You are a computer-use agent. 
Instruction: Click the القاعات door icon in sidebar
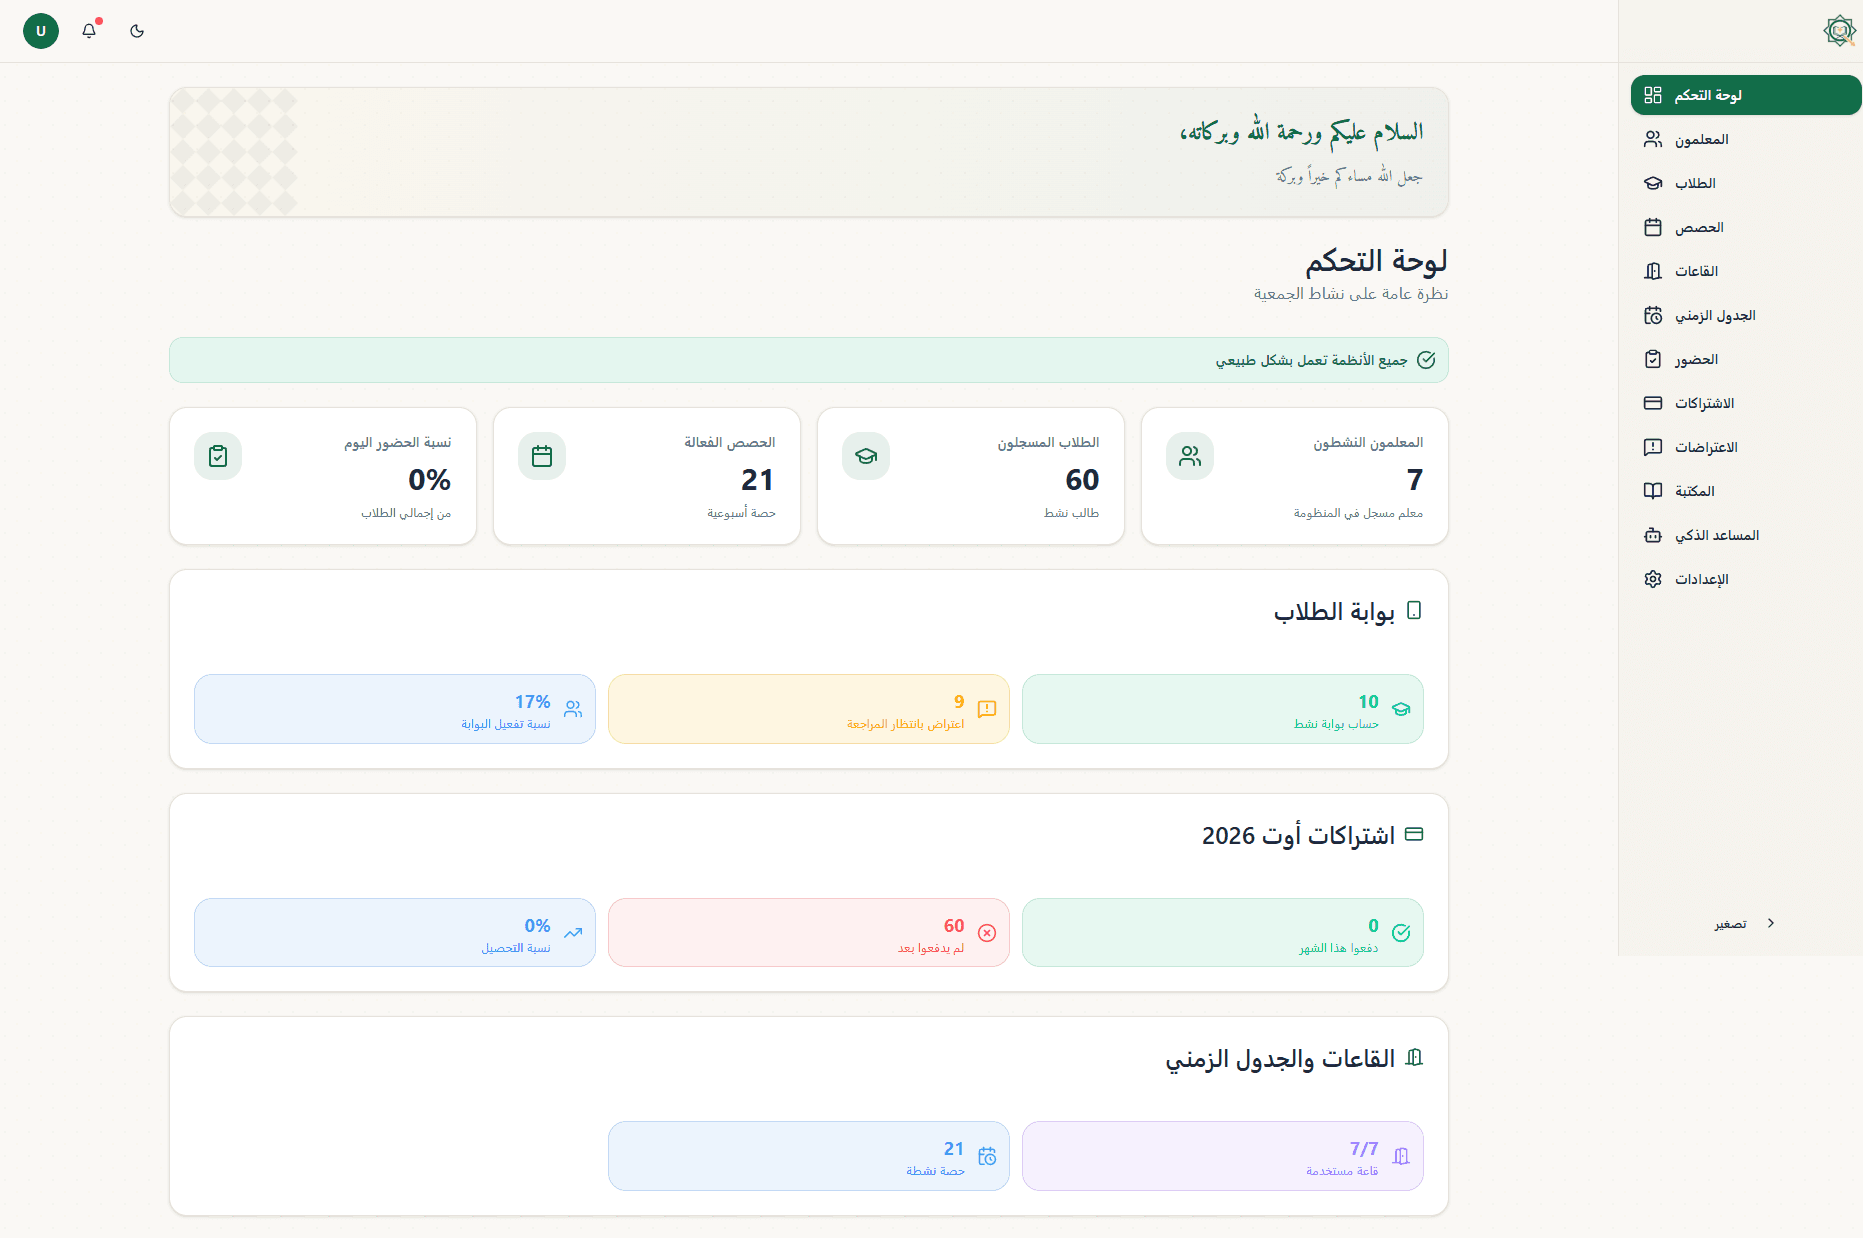tap(1653, 271)
